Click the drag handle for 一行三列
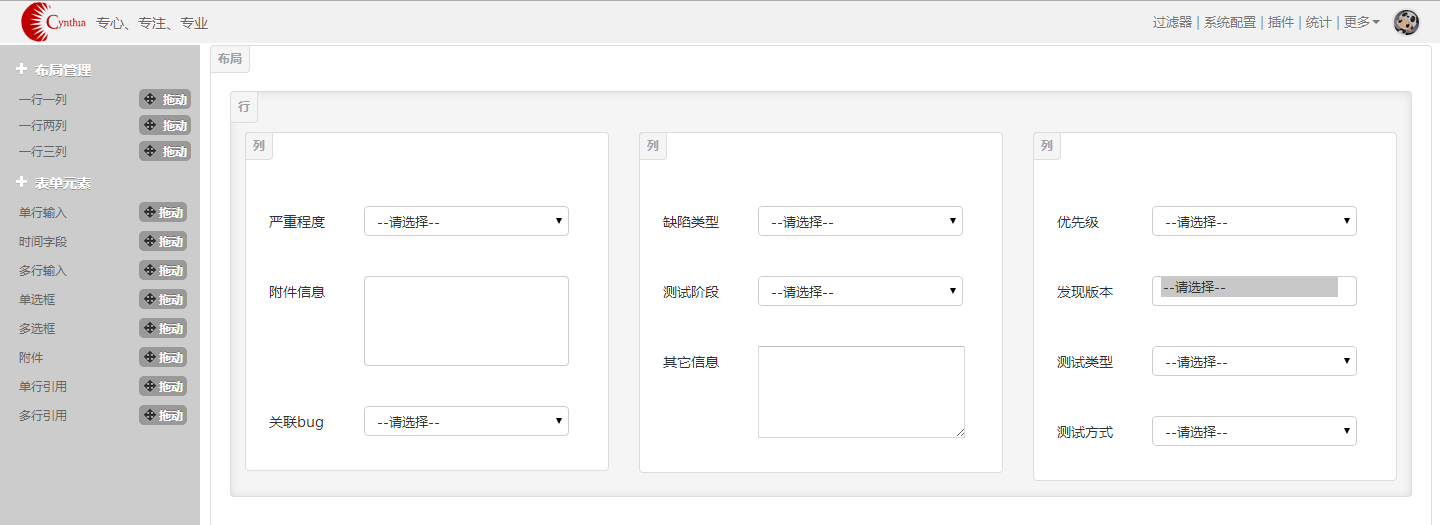The width and height of the screenshot is (1440, 525). (x=165, y=151)
